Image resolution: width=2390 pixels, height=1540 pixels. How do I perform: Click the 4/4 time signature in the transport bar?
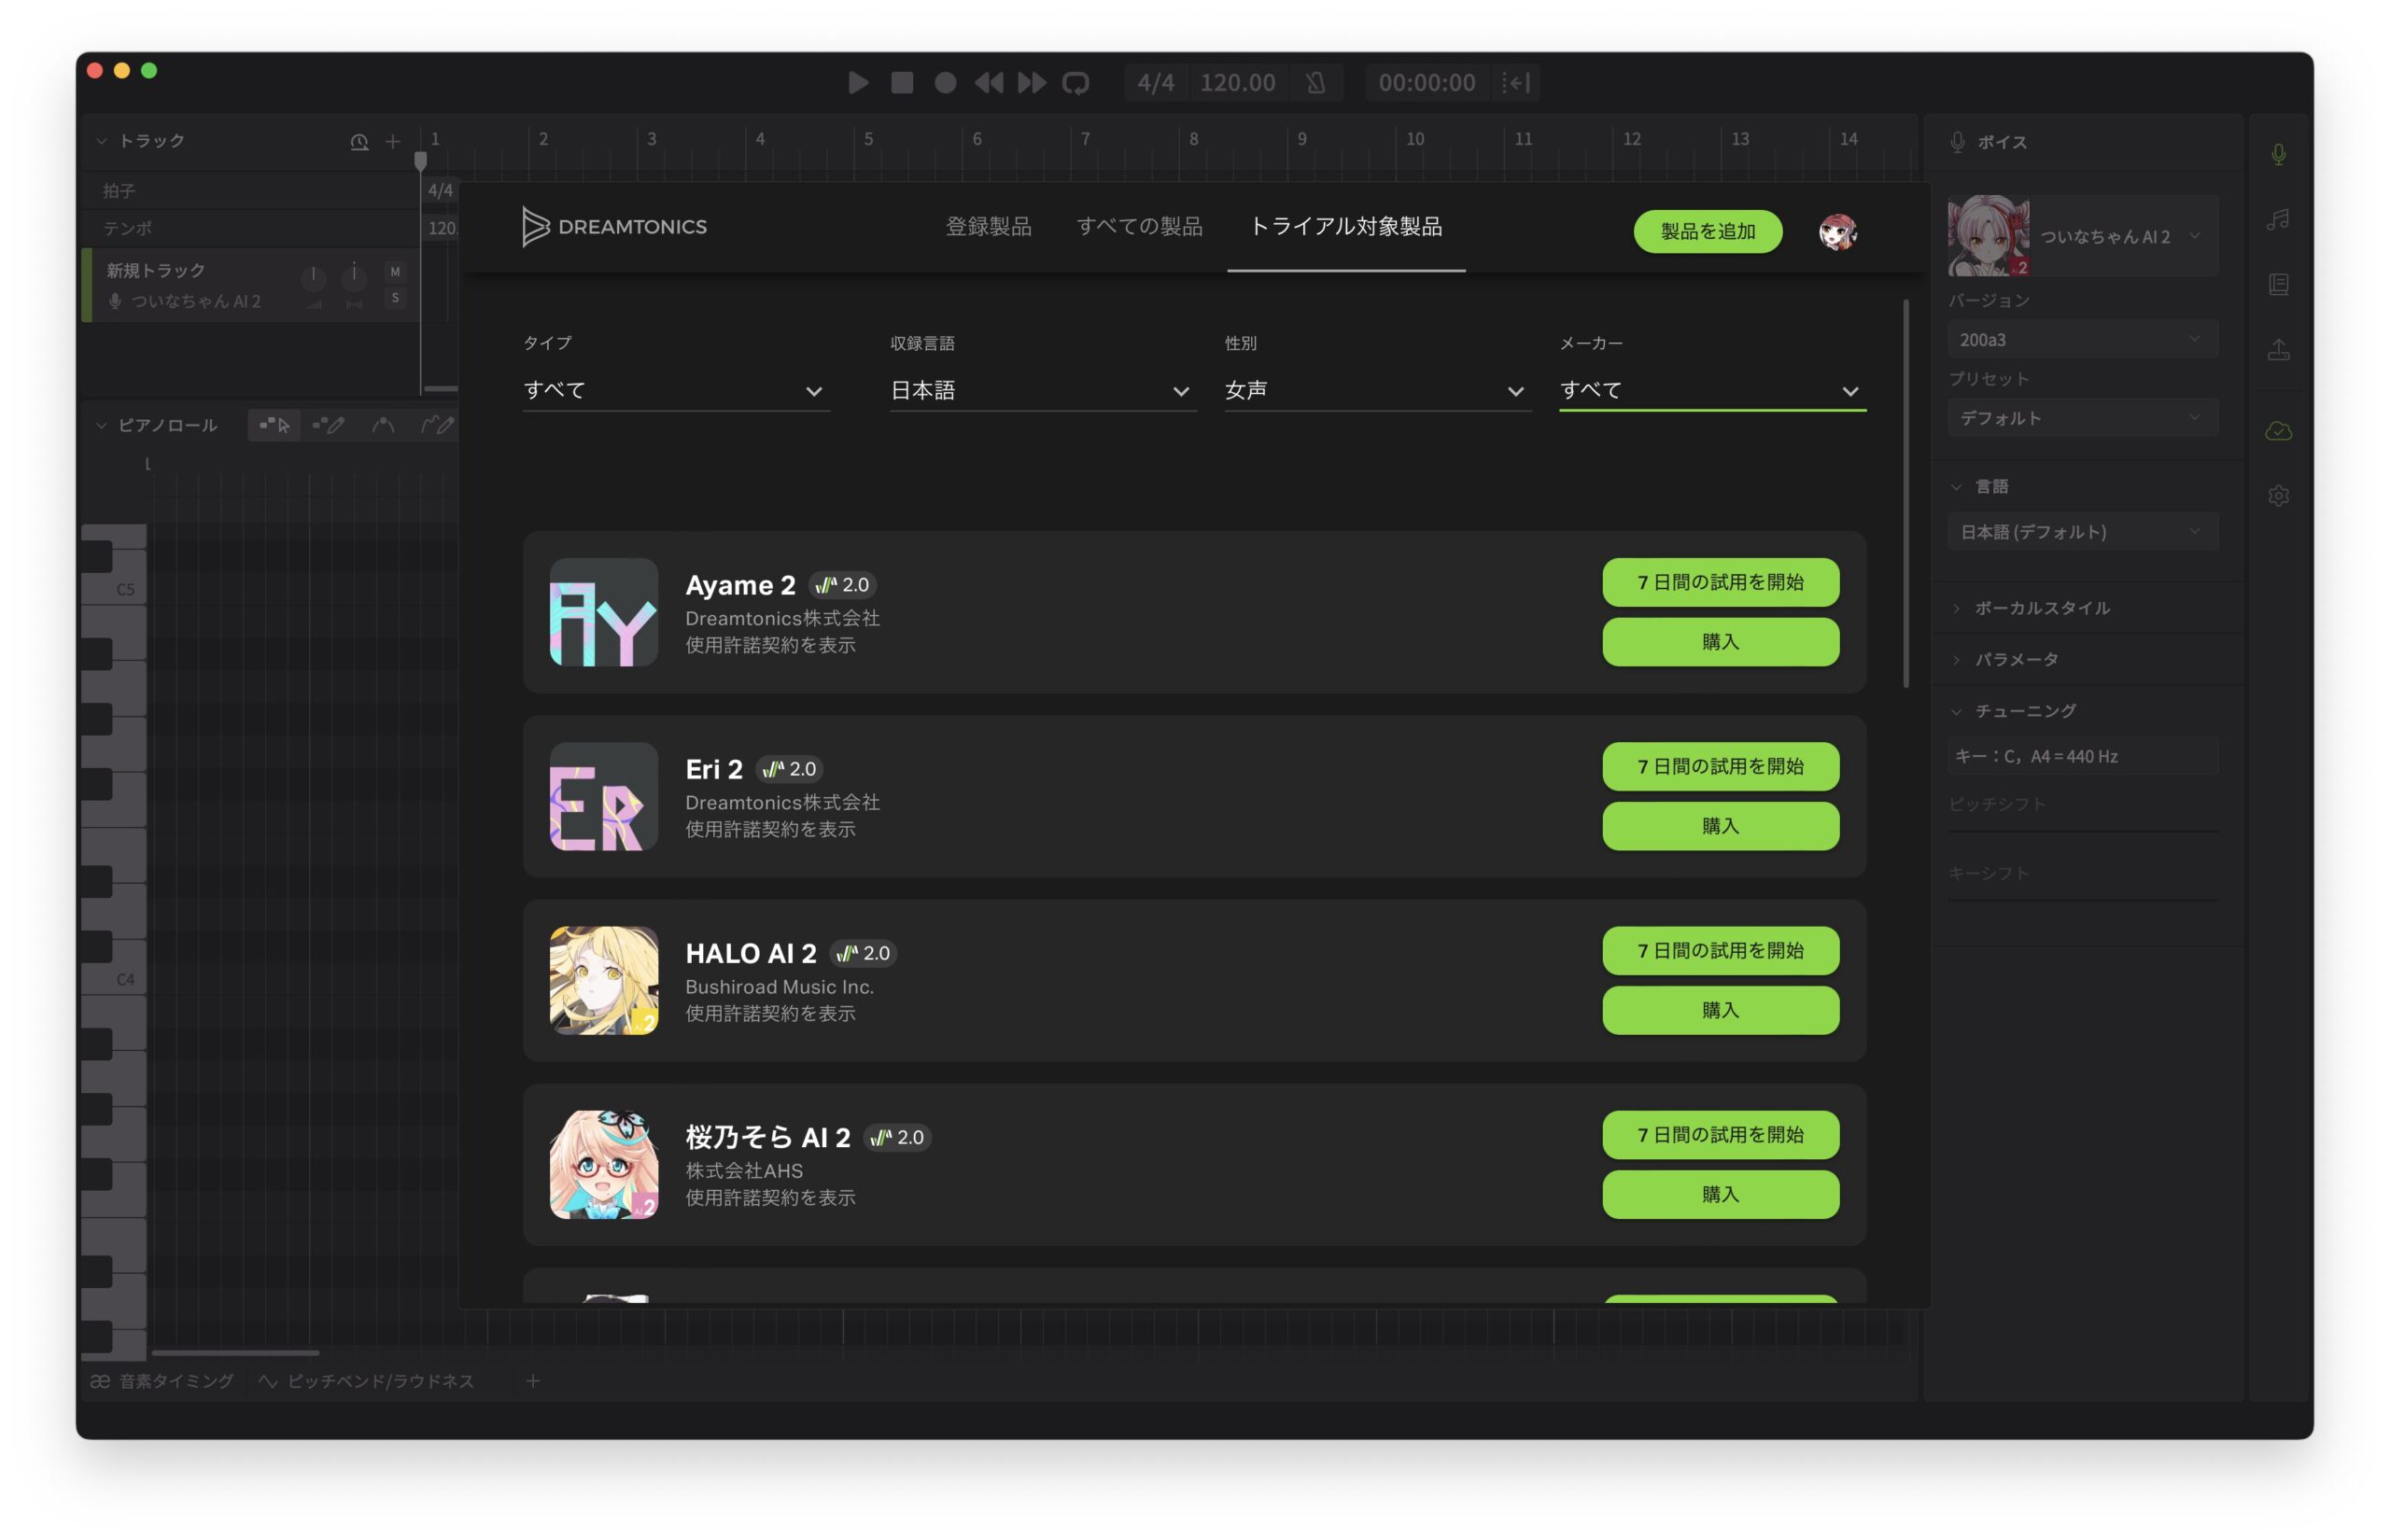point(1156,82)
